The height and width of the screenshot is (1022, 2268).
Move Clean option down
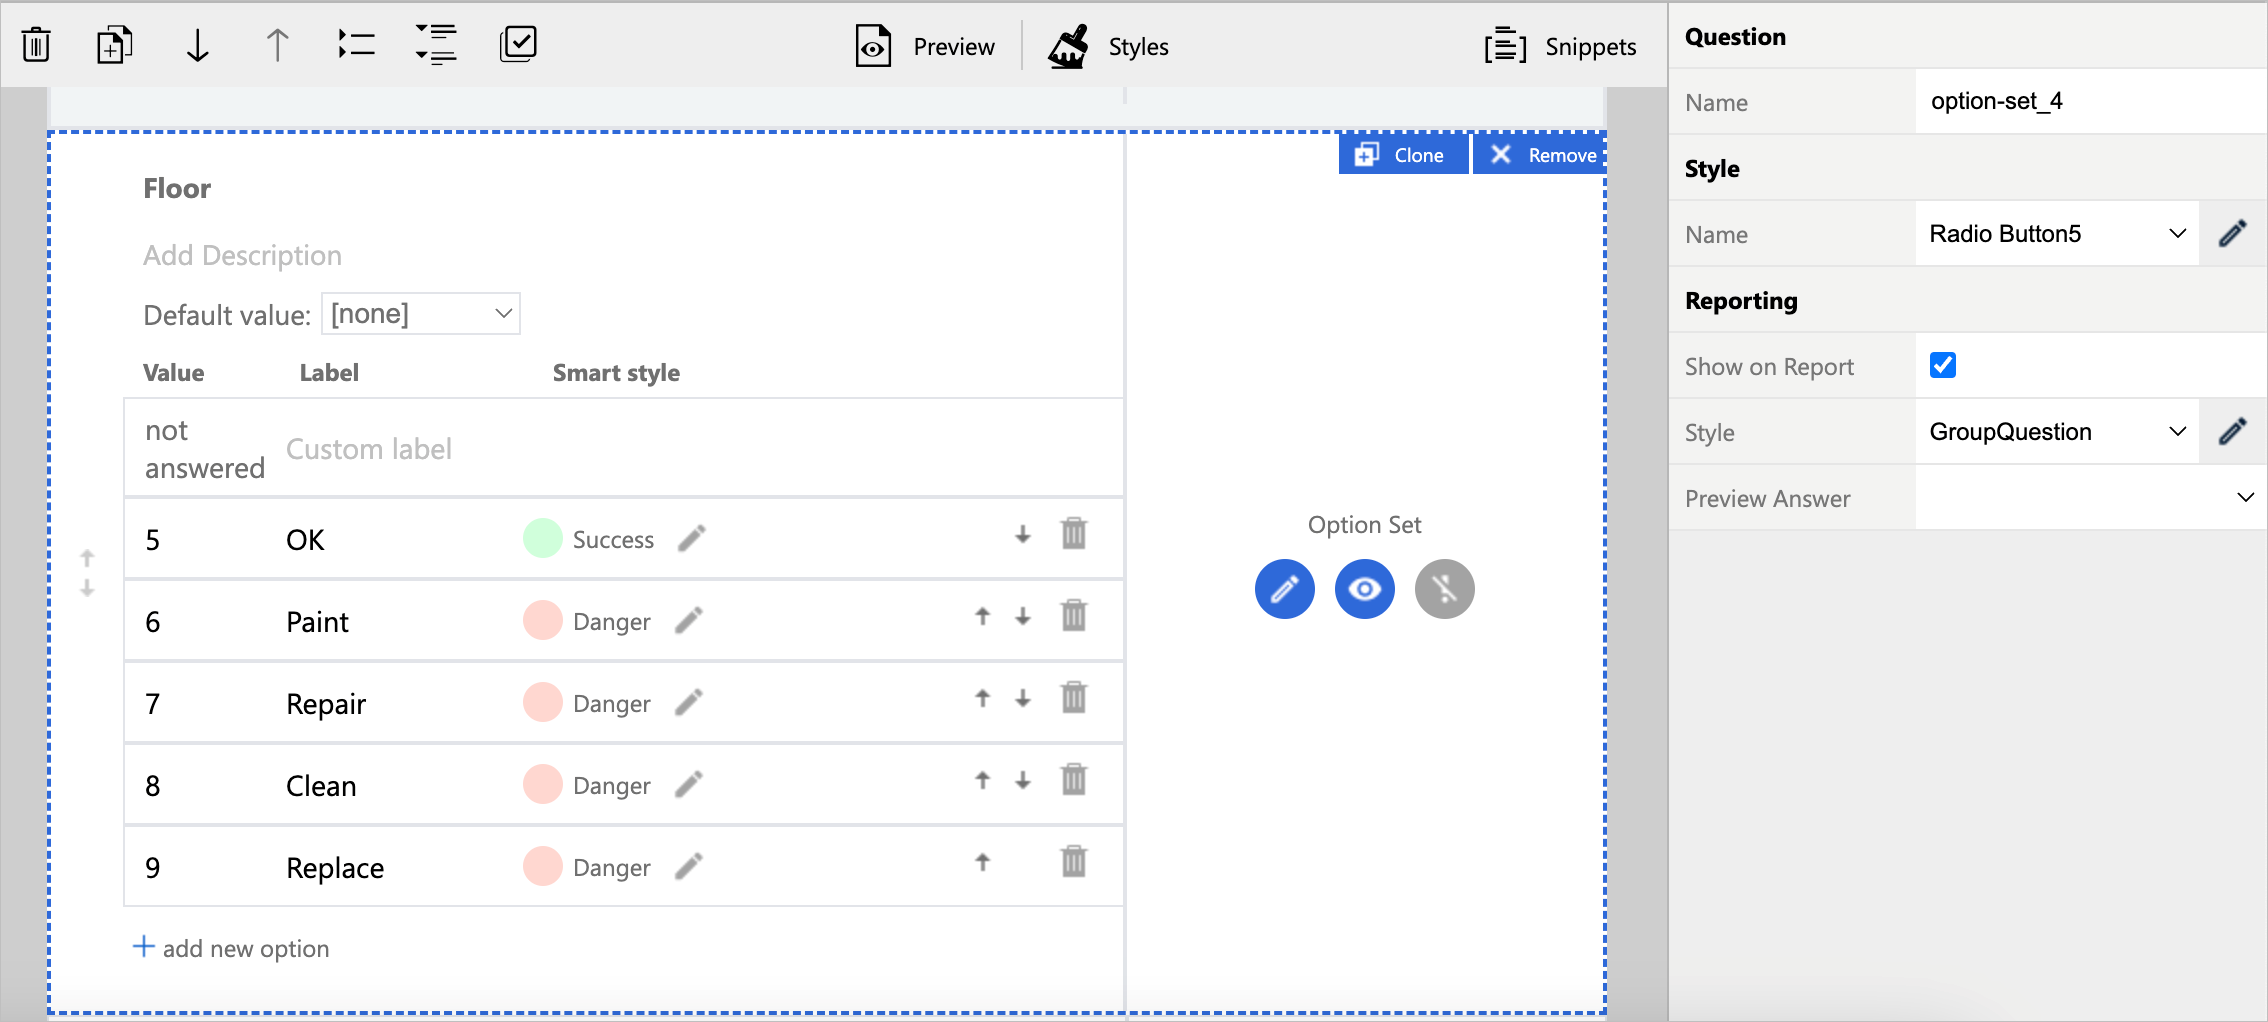tap(1022, 781)
